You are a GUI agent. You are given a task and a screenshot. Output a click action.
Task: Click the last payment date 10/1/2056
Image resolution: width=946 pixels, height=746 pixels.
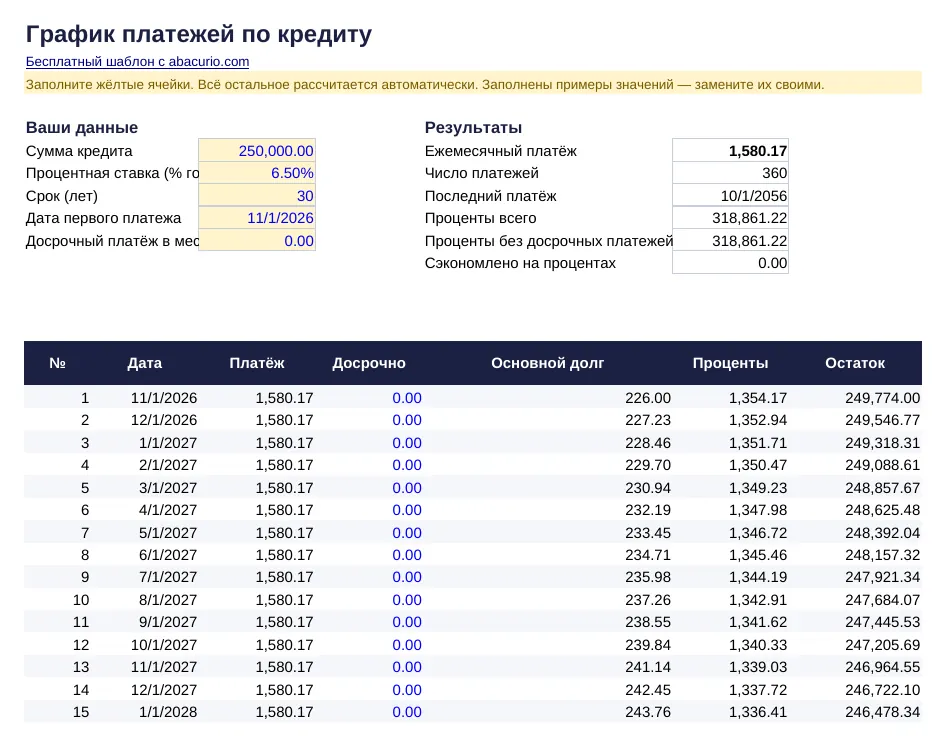(730, 196)
